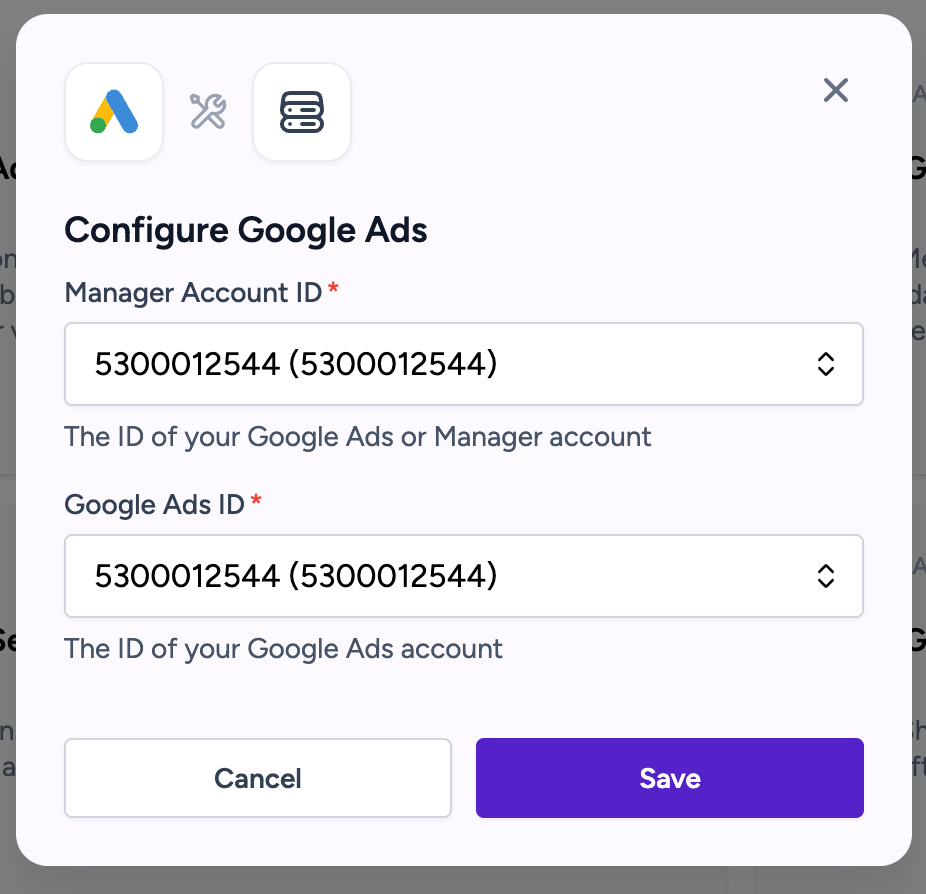Select the 5300012544 value in Google Ads ID
This screenshot has width=926, height=894.
point(295,576)
